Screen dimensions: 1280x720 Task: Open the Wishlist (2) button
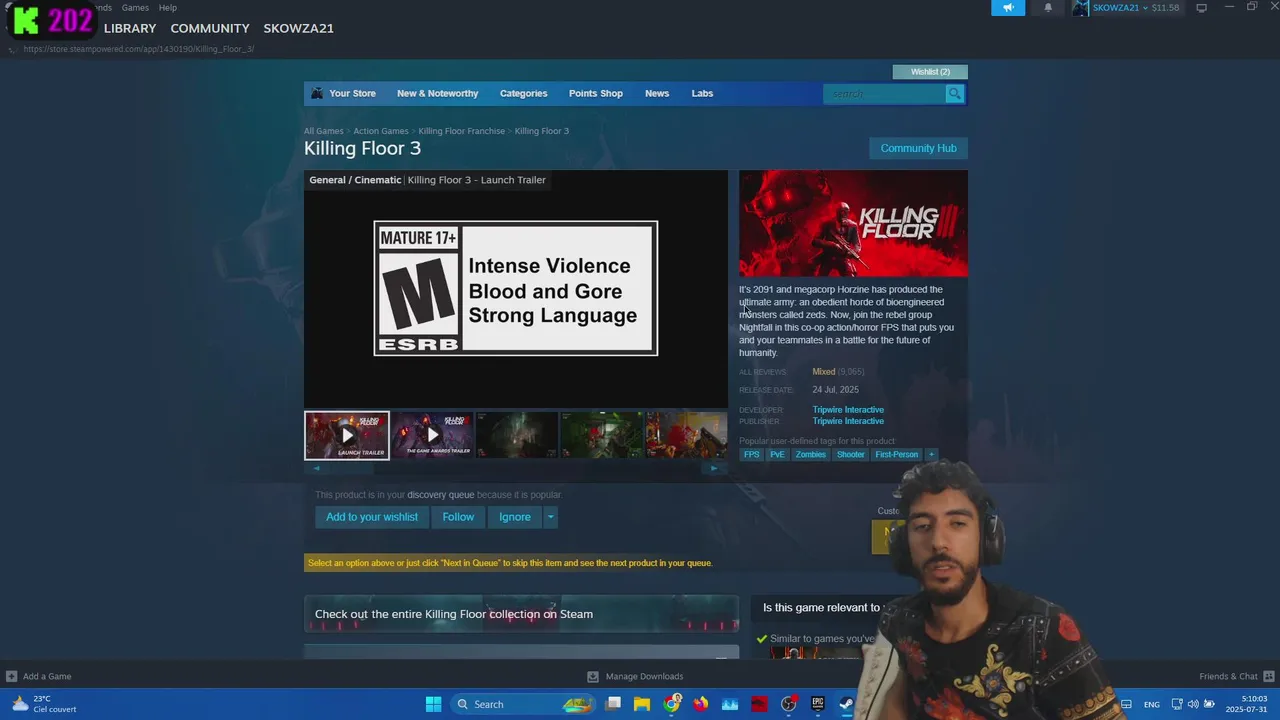[930, 72]
